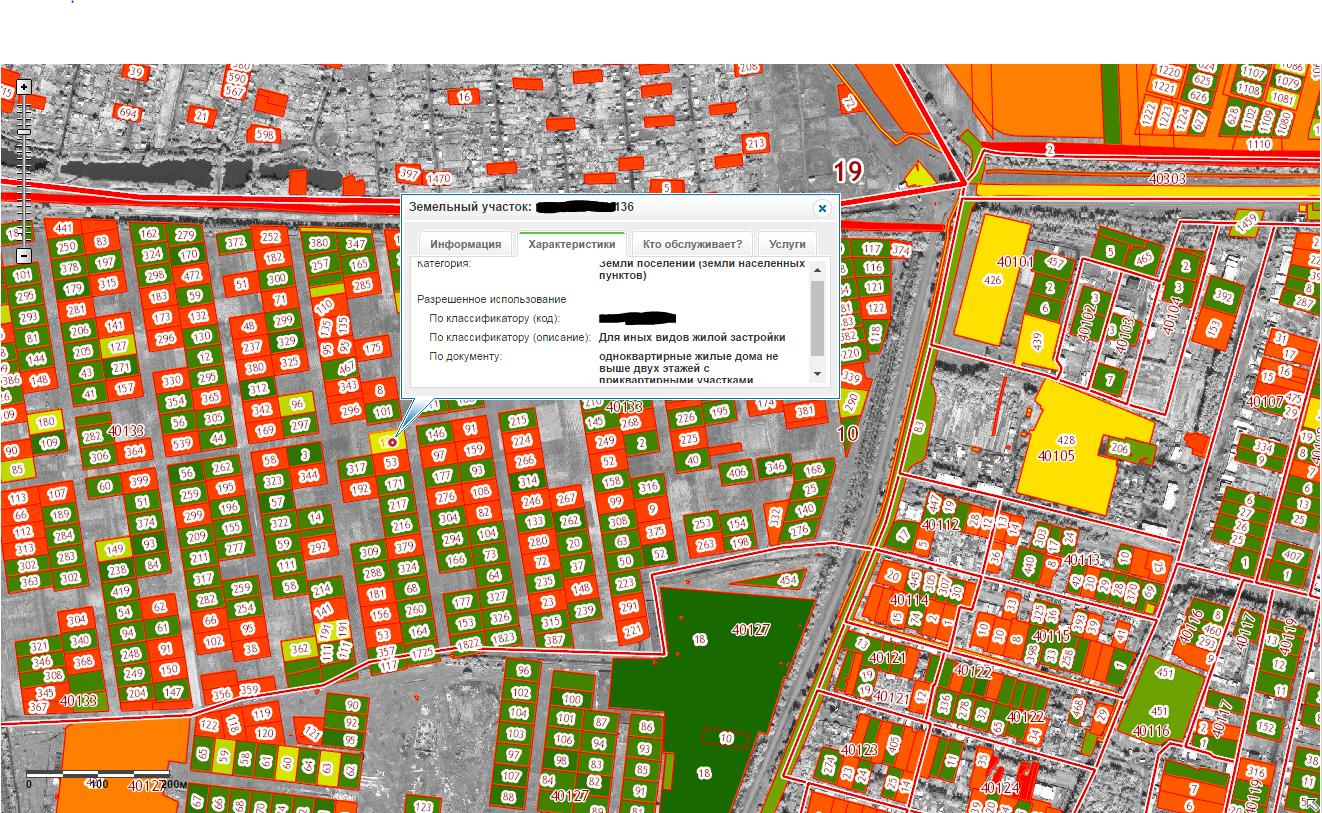1322x813 pixels.
Task: Click the Разрешенное использование heading
Action: tap(491, 299)
